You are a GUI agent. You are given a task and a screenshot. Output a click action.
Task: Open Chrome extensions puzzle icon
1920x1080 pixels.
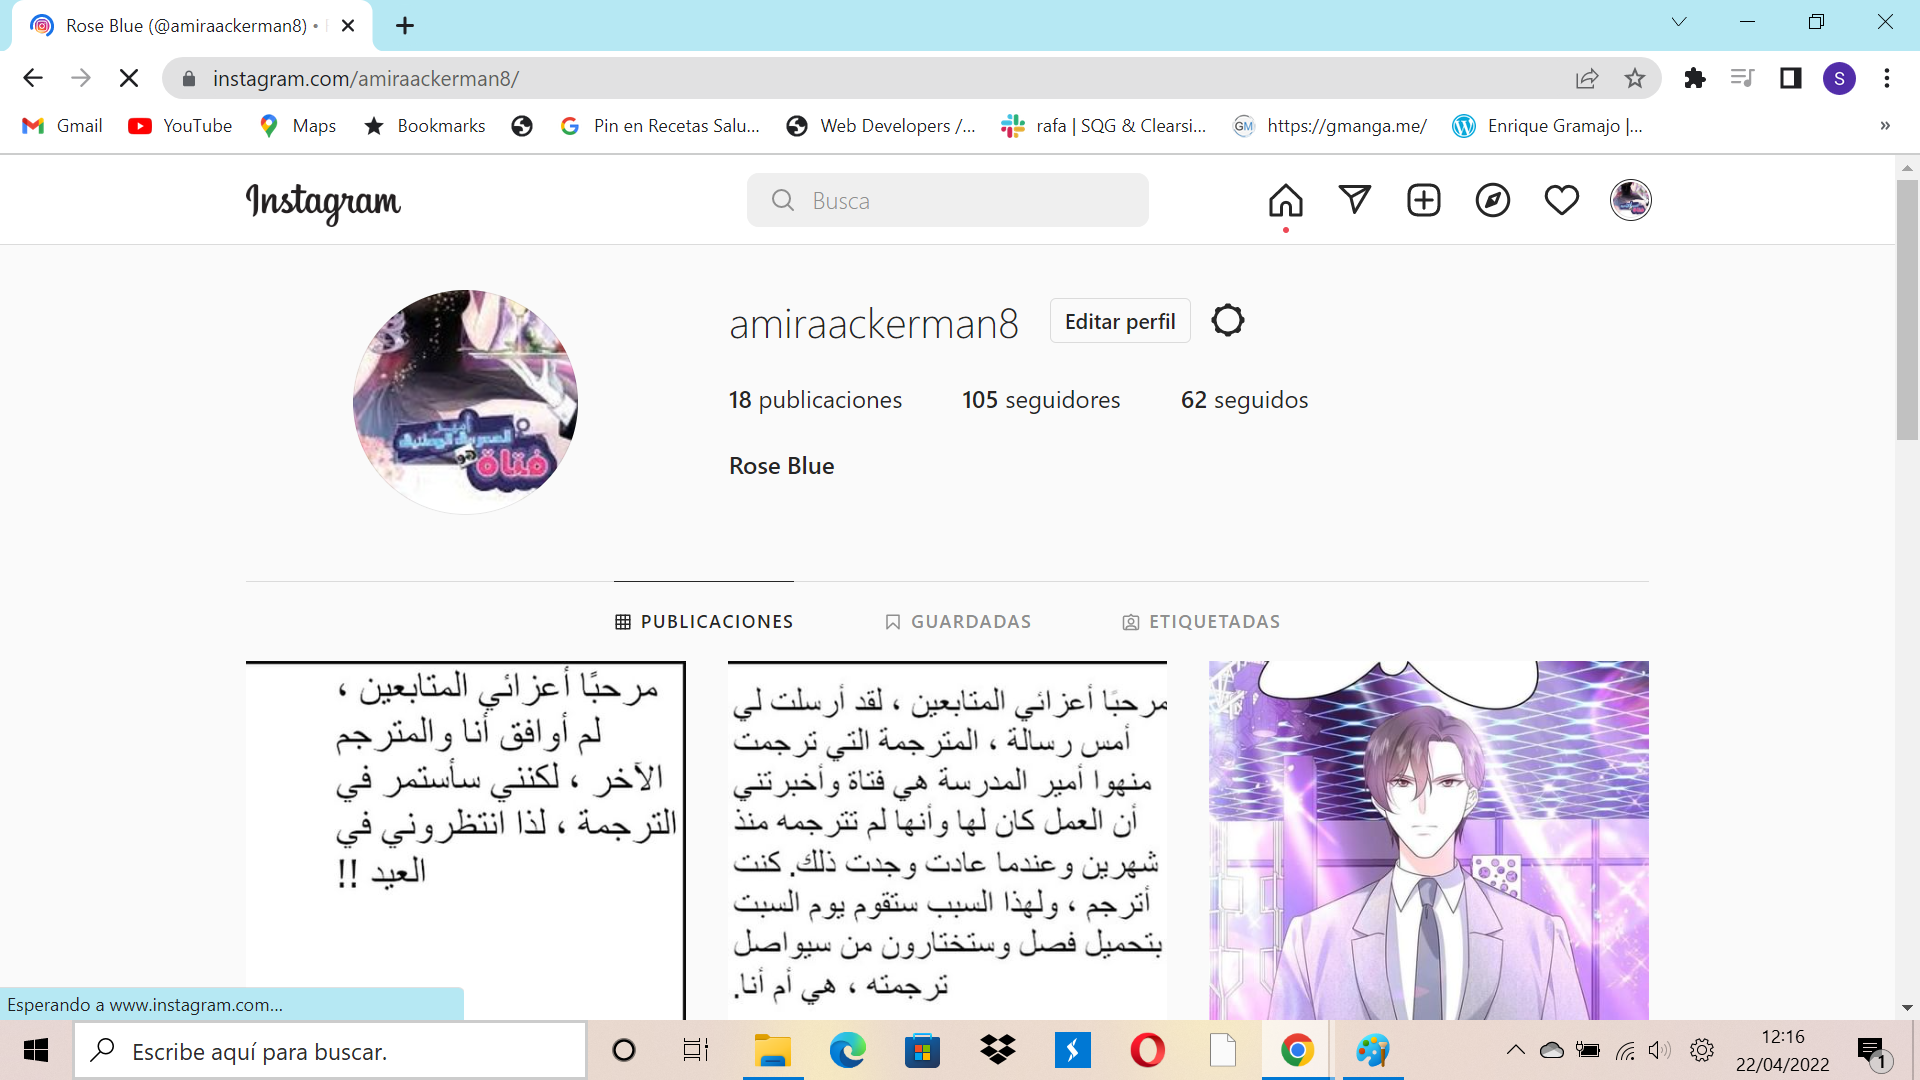[1695, 78]
